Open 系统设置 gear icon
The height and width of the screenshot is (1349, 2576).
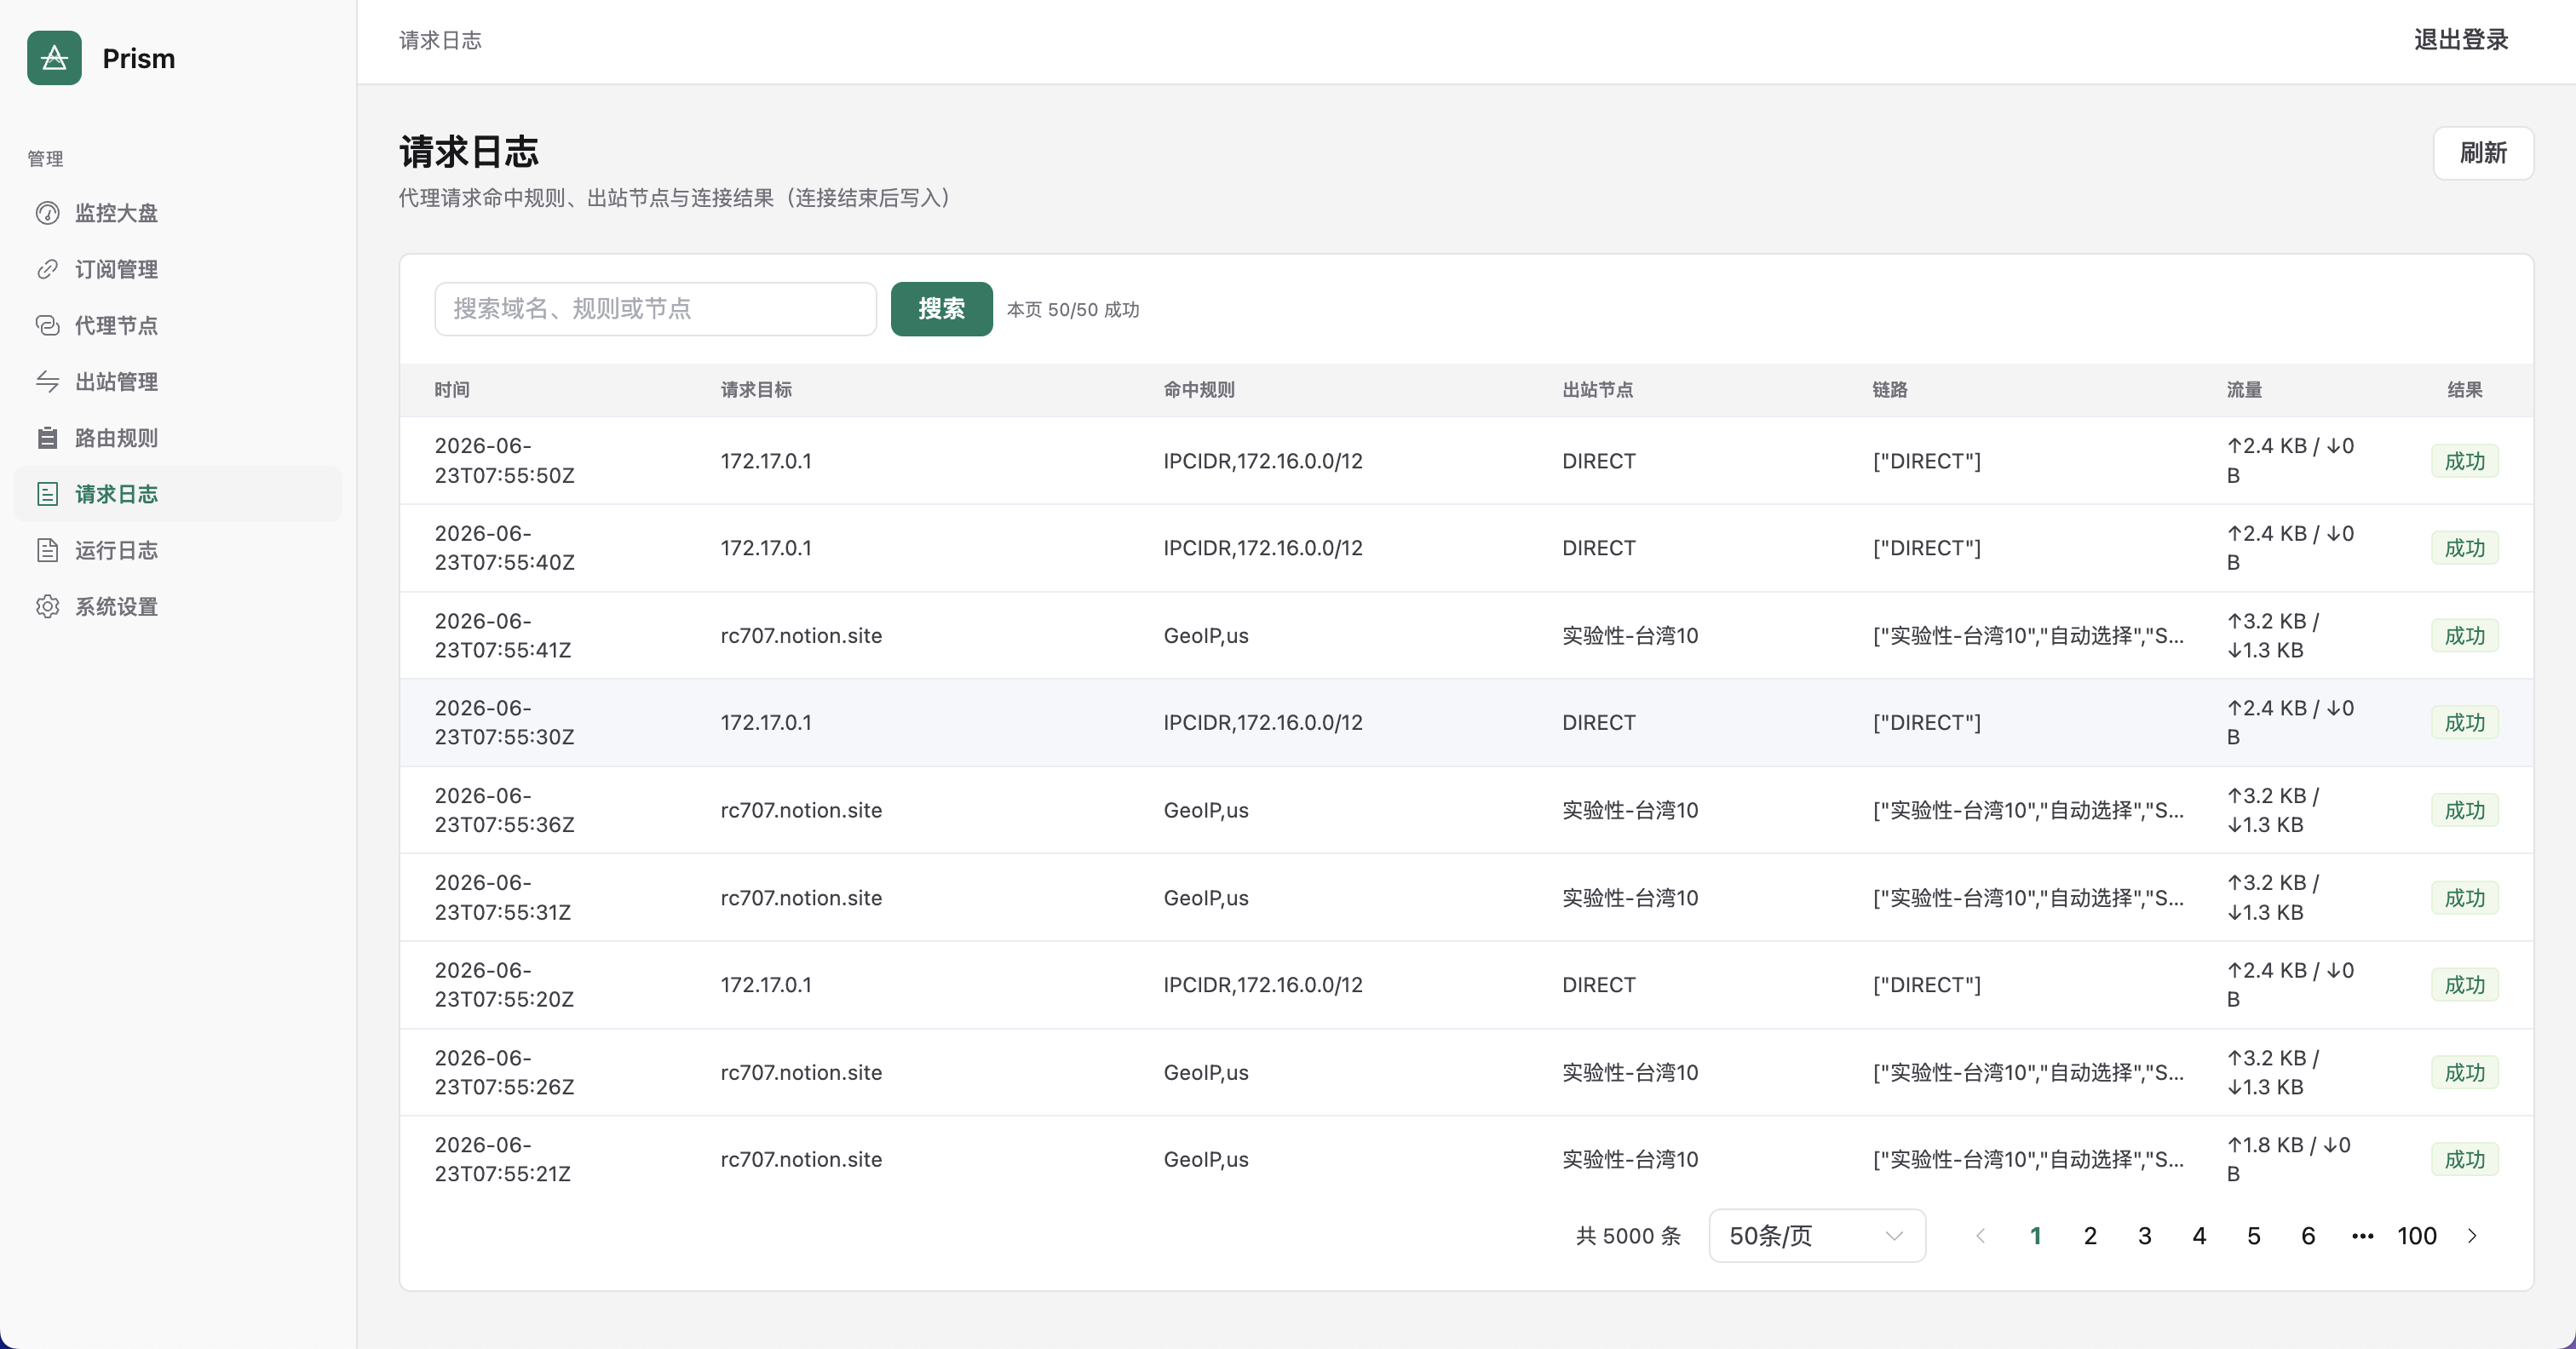(x=47, y=606)
